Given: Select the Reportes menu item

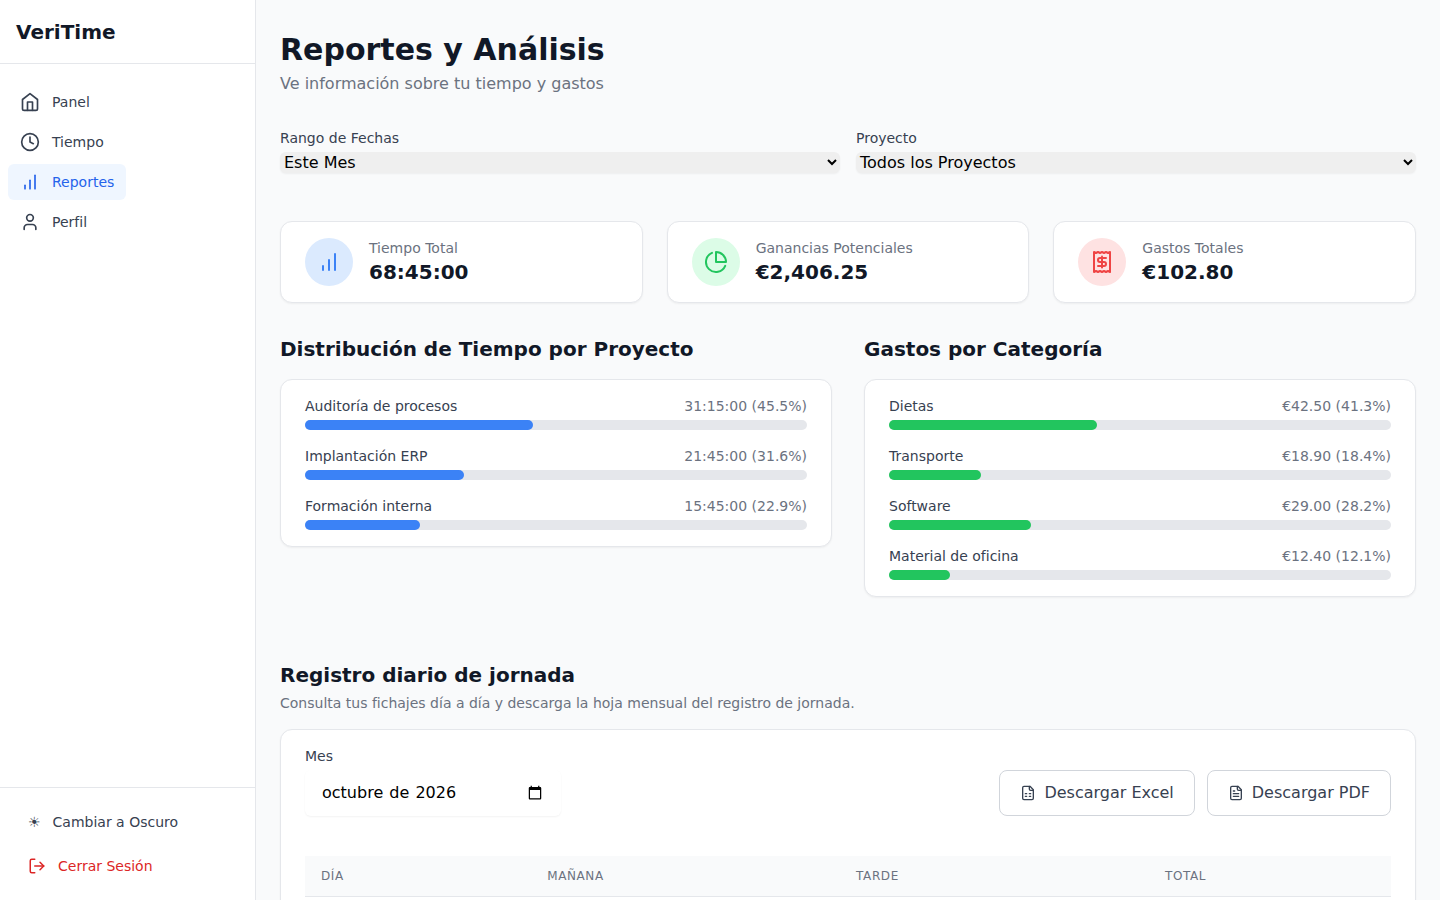Looking at the screenshot, I should tap(67, 182).
